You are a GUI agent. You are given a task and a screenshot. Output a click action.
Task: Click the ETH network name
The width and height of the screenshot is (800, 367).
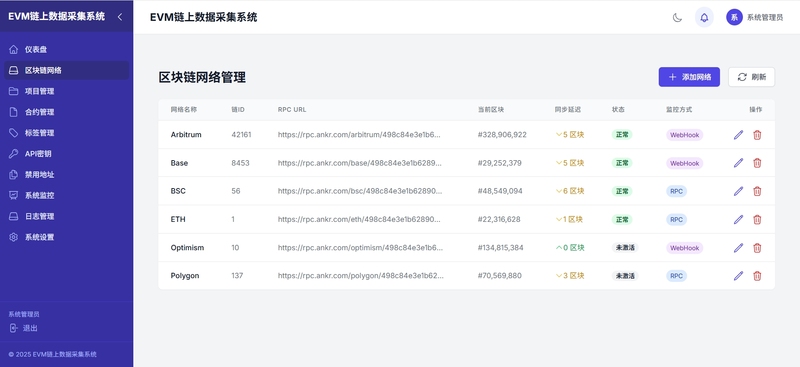coord(178,219)
